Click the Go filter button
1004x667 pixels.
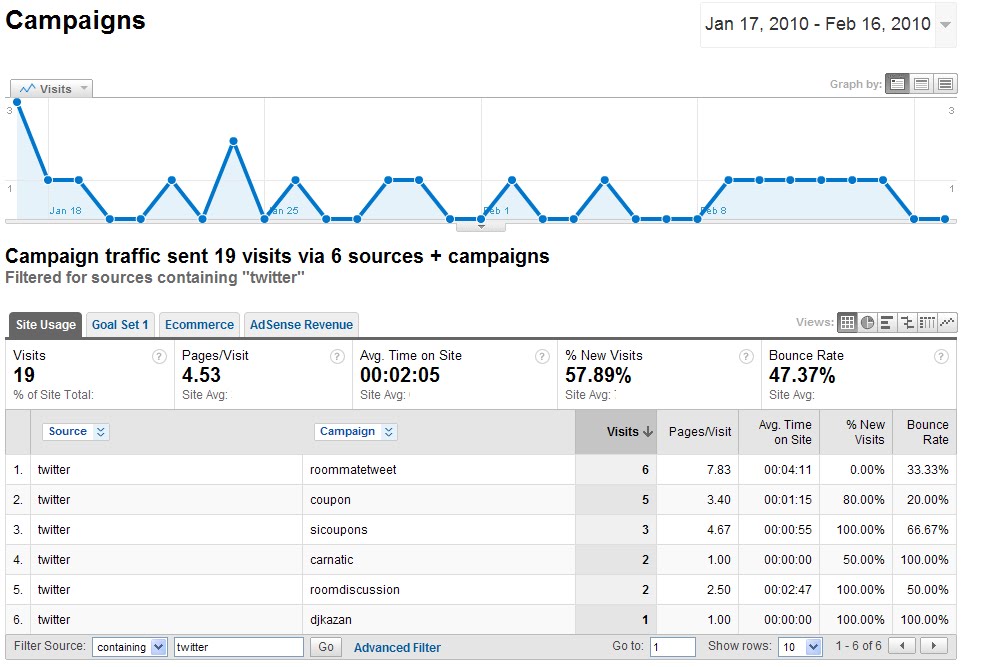pos(326,647)
